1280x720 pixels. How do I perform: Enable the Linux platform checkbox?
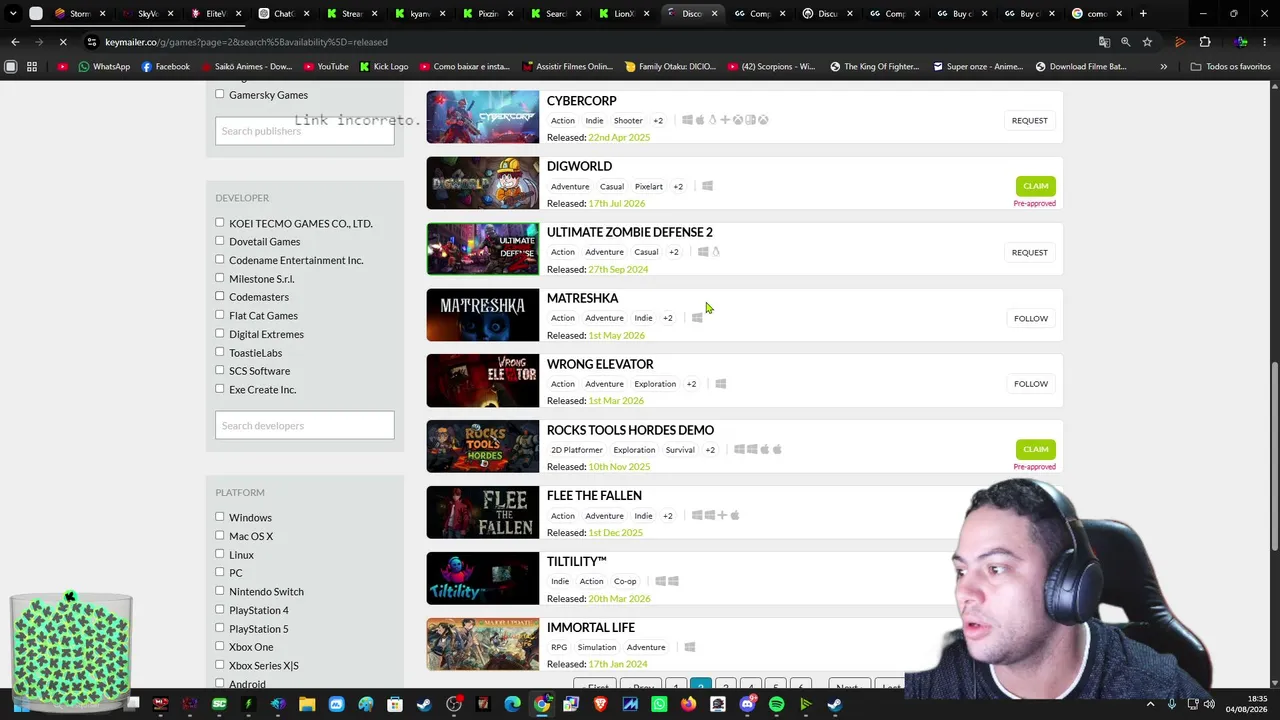tap(220, 554)
